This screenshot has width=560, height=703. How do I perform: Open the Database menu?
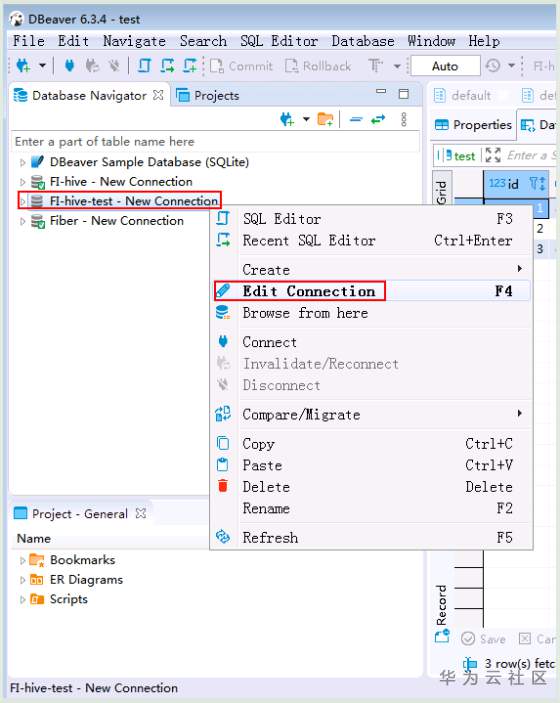[x=363, y=41]
